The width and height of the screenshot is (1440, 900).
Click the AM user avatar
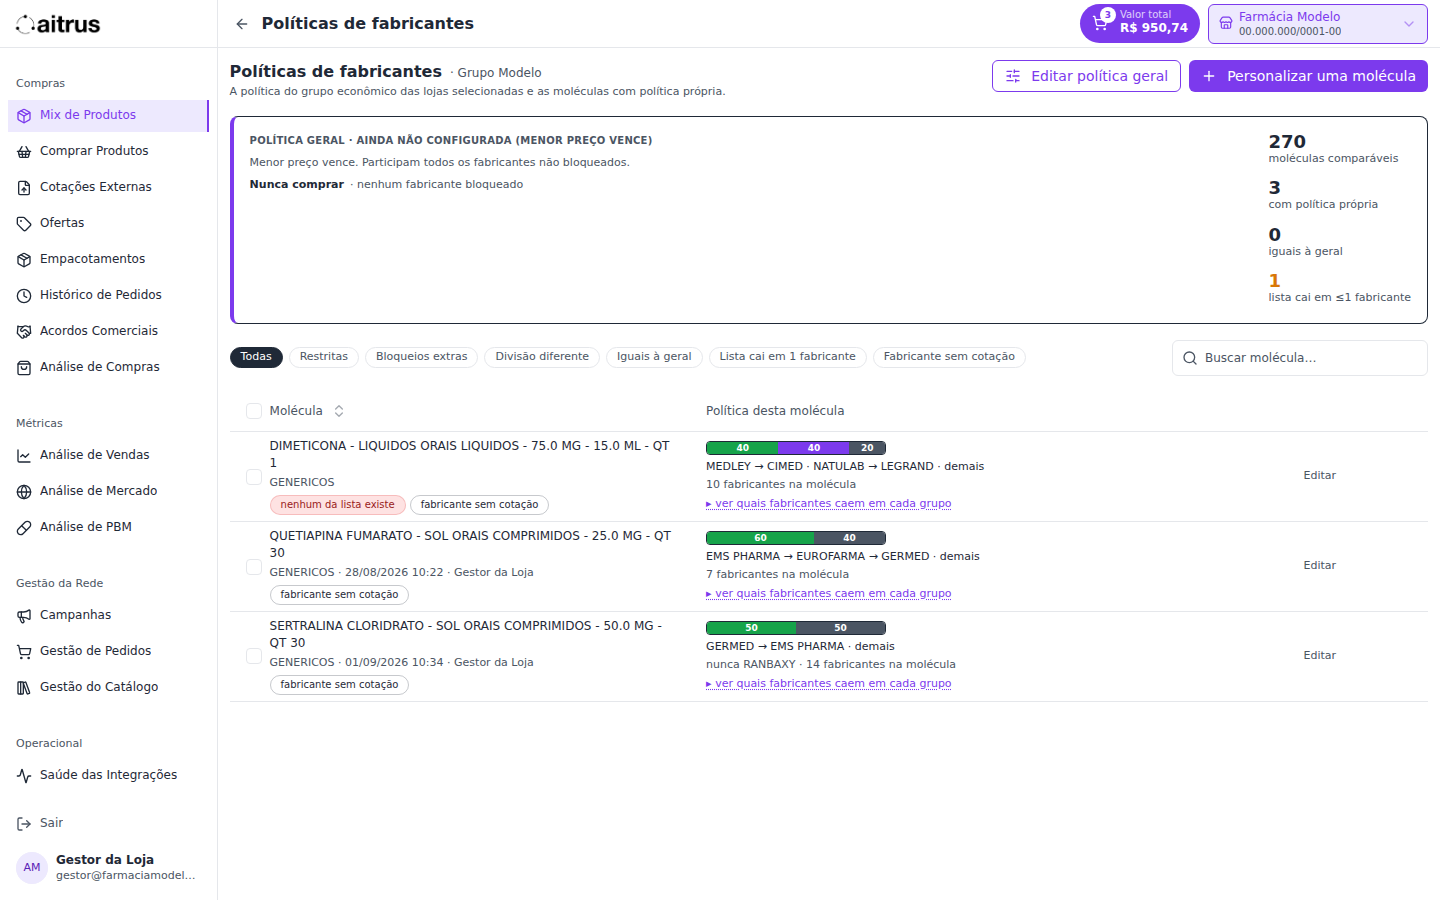[x=32, y=867]
